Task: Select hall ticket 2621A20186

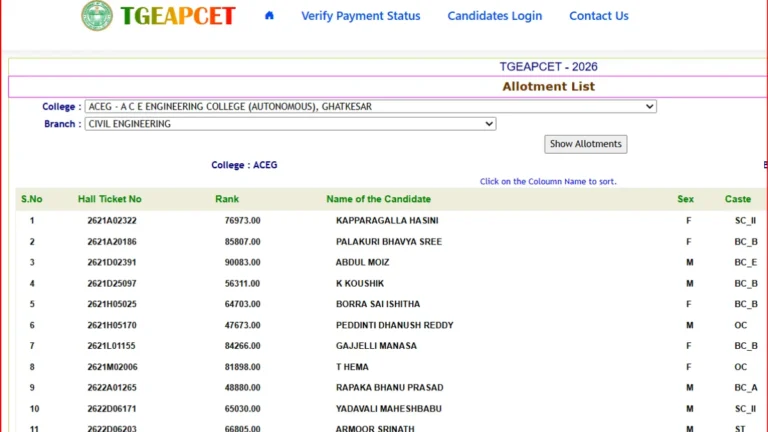Action: [112, 241]
